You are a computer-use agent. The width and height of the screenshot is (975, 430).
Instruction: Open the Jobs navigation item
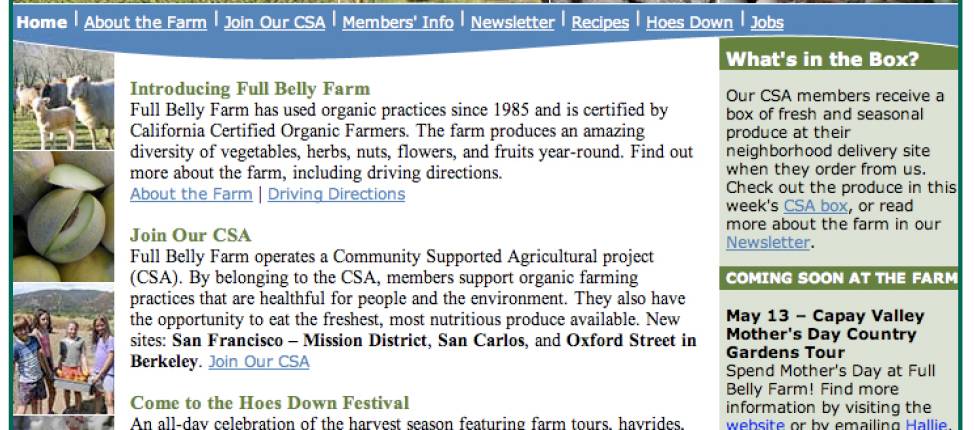[767, 22]
